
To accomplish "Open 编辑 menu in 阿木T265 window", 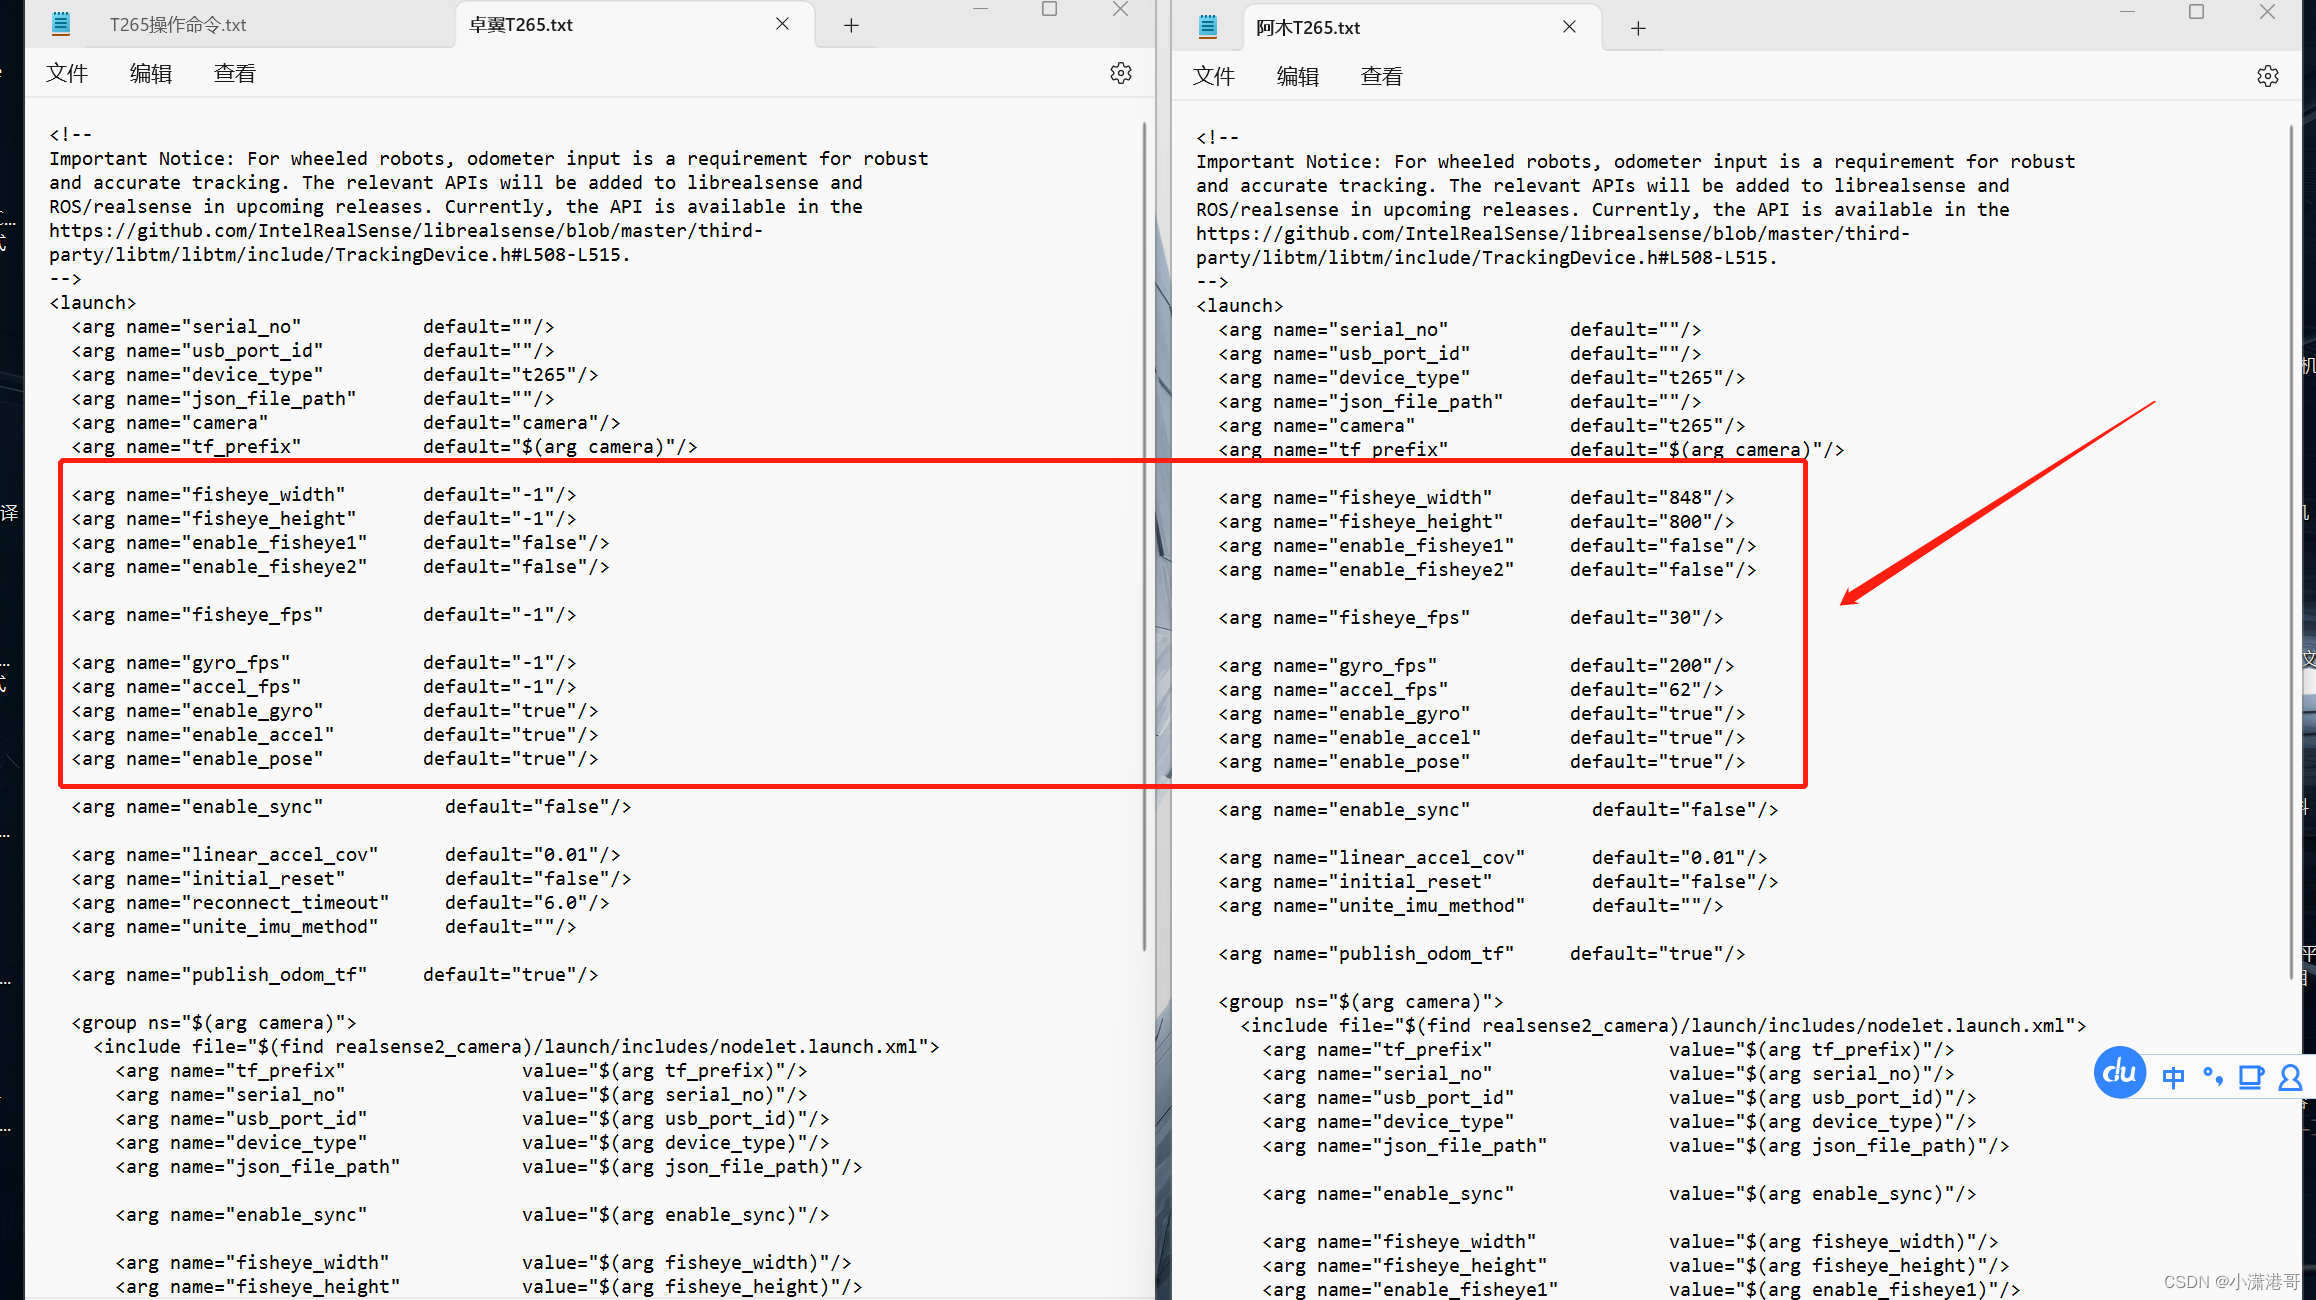I will (x=1298, y=76).
